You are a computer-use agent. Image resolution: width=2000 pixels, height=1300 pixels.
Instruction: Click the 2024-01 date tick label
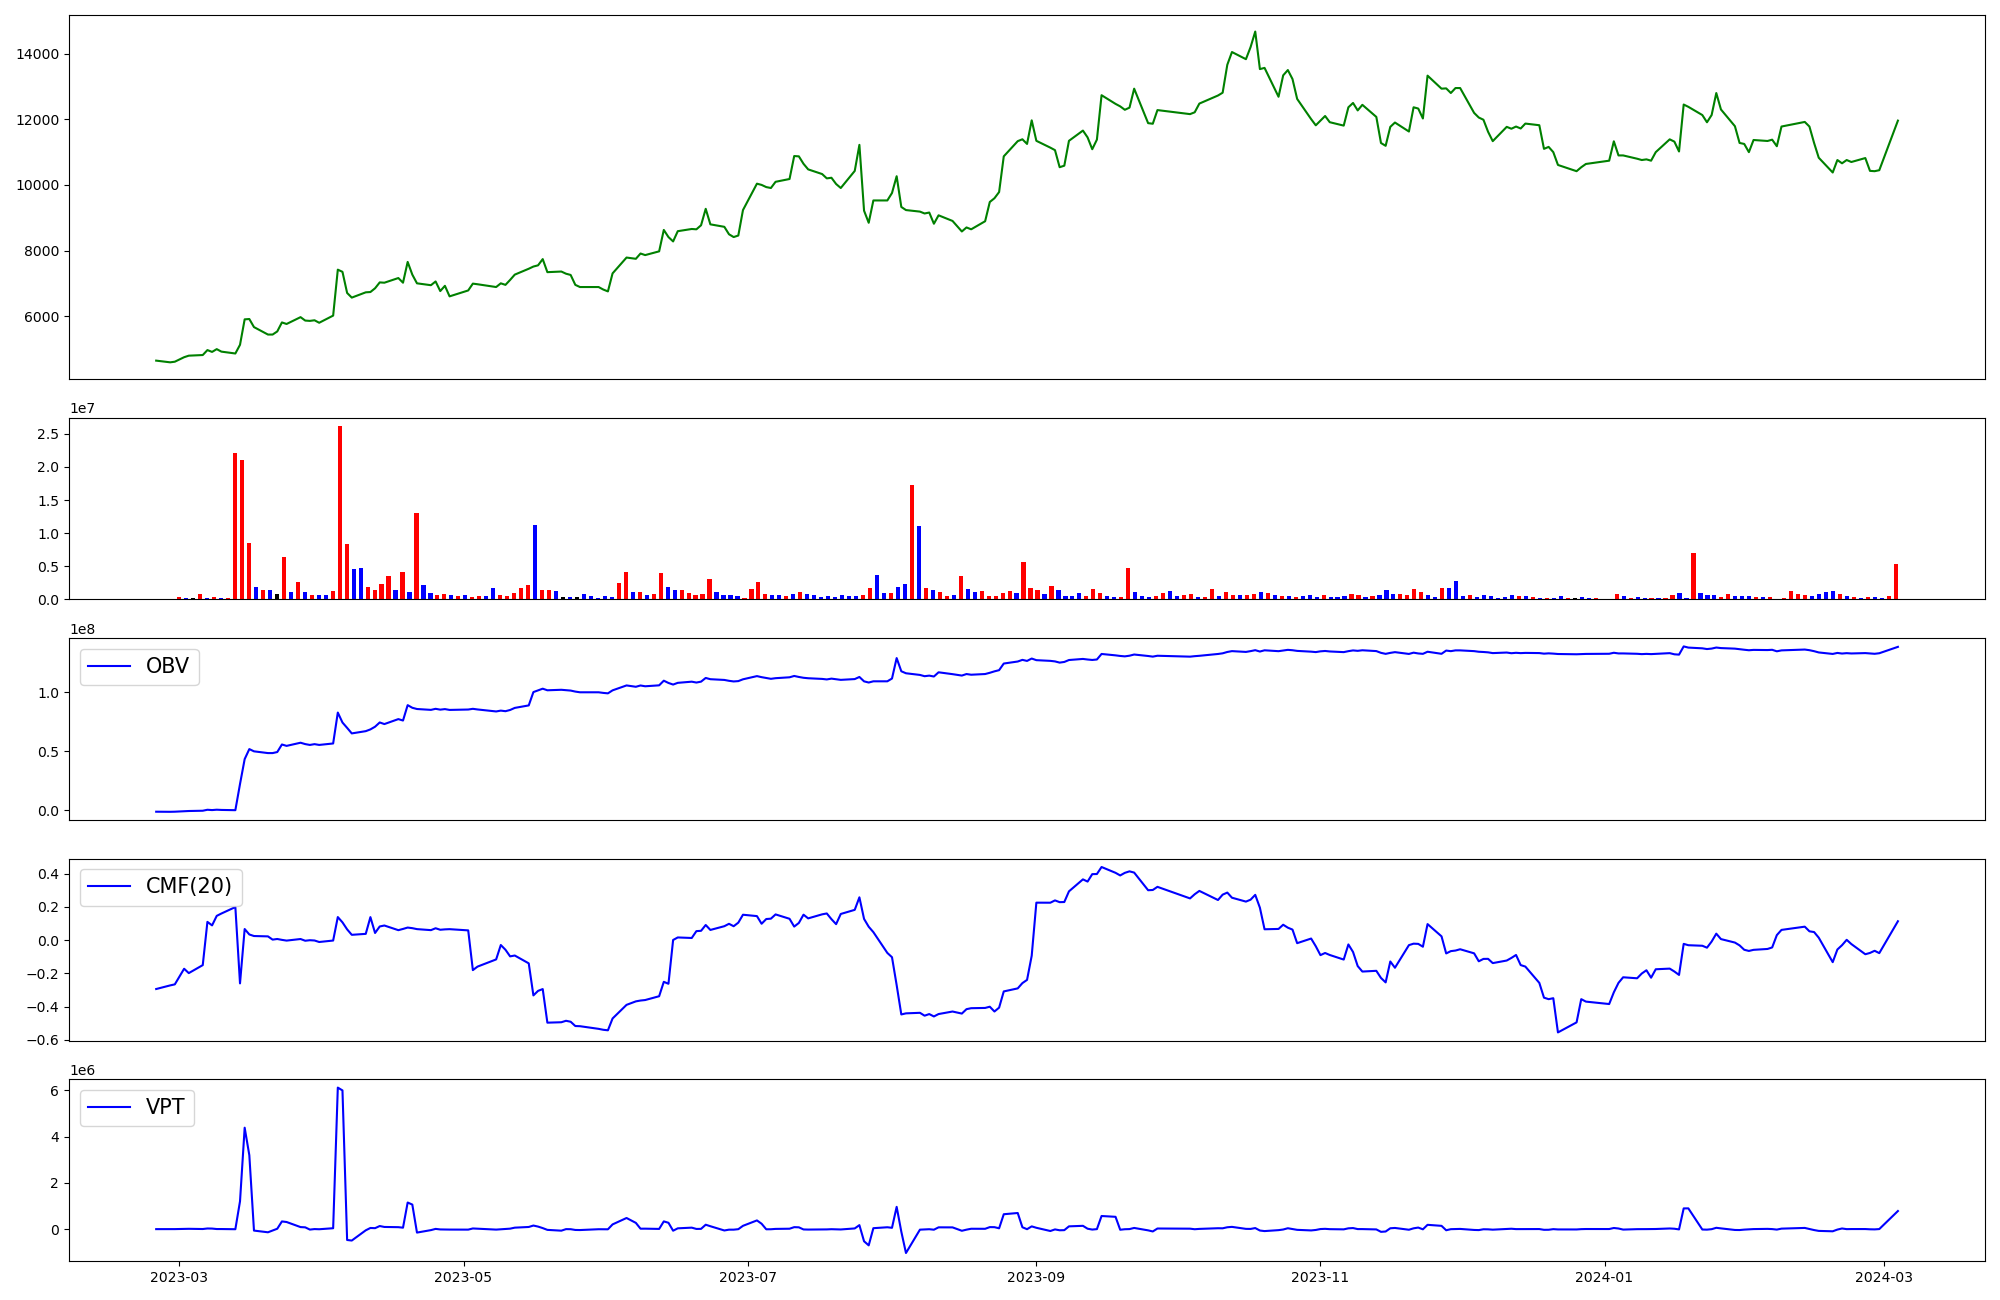(x=1604, y=1277)
